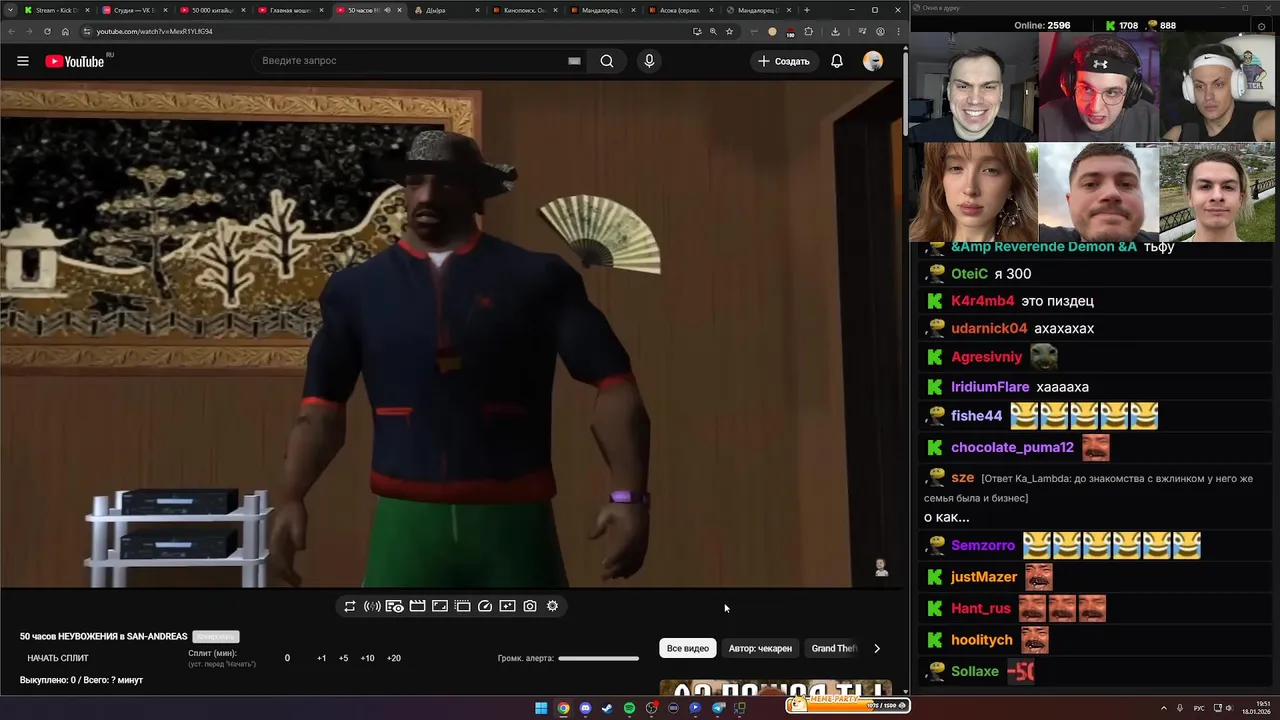The height and width of the screenshot is (720, 1280).
Task: Show the on-screen keyboard in search box
Action: pyautogui.click(x=574, y=61)
